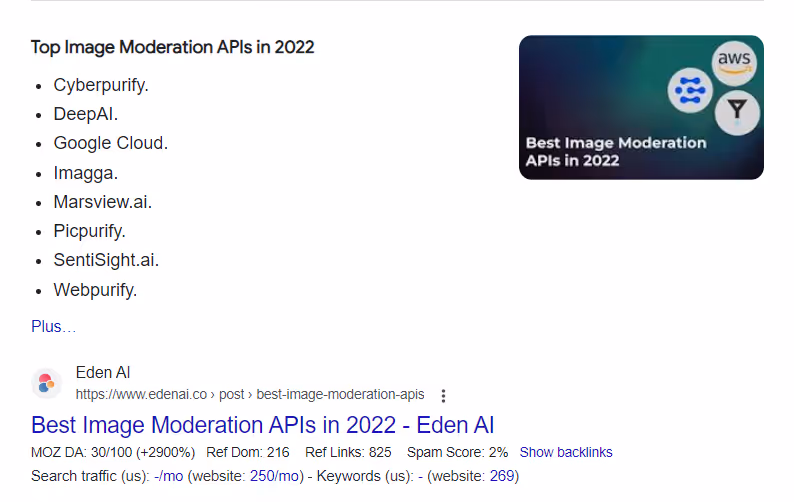This screenshot has width=794, height=502.
Task: Click the 269 website keywords link
Action: (x=502, y=476)
